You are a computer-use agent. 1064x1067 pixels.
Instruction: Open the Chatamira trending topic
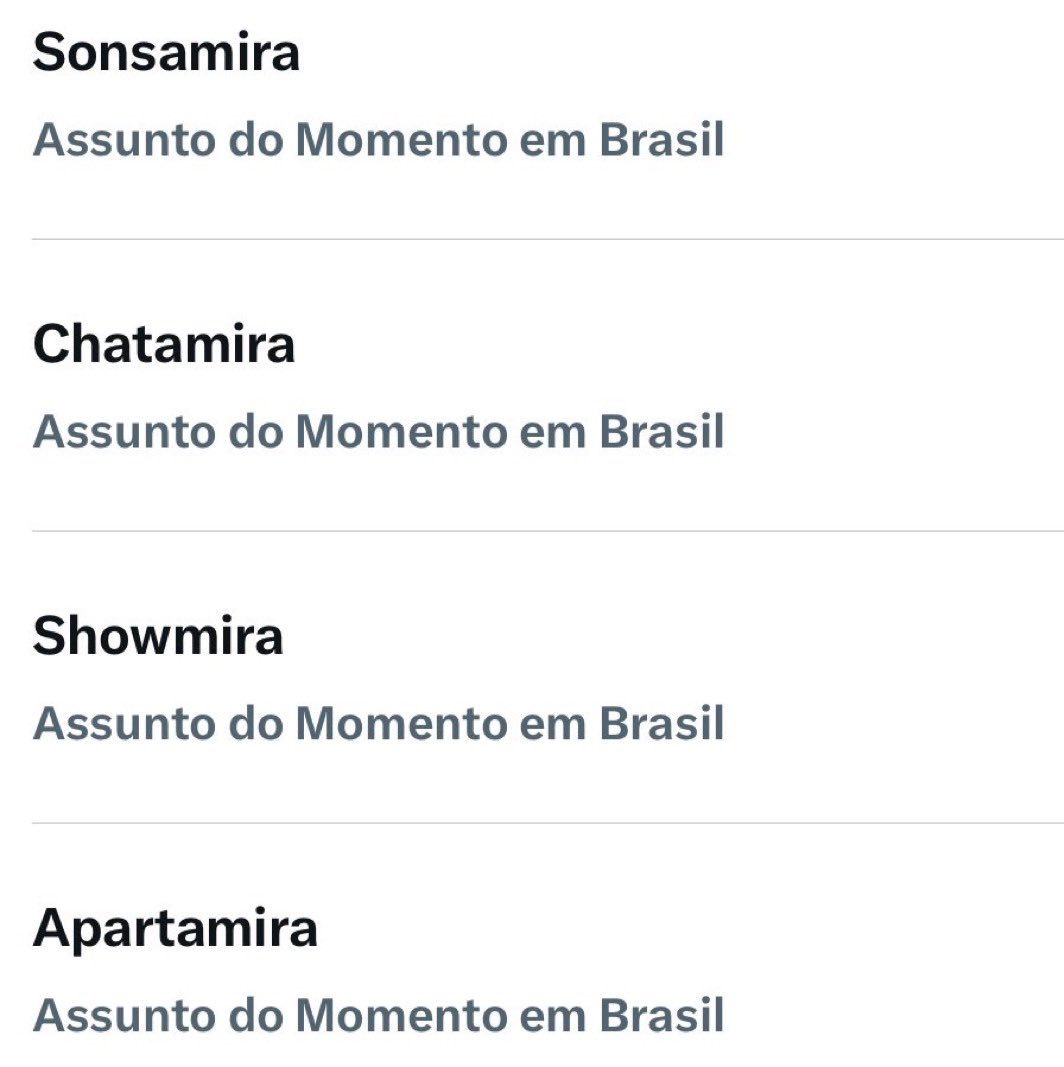[x=164, y=345]
